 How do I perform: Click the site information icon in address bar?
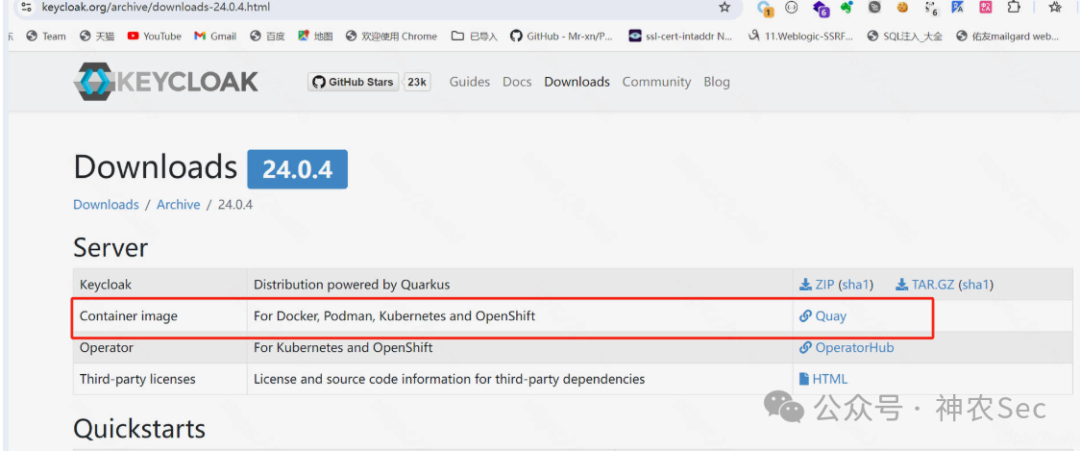27,7
